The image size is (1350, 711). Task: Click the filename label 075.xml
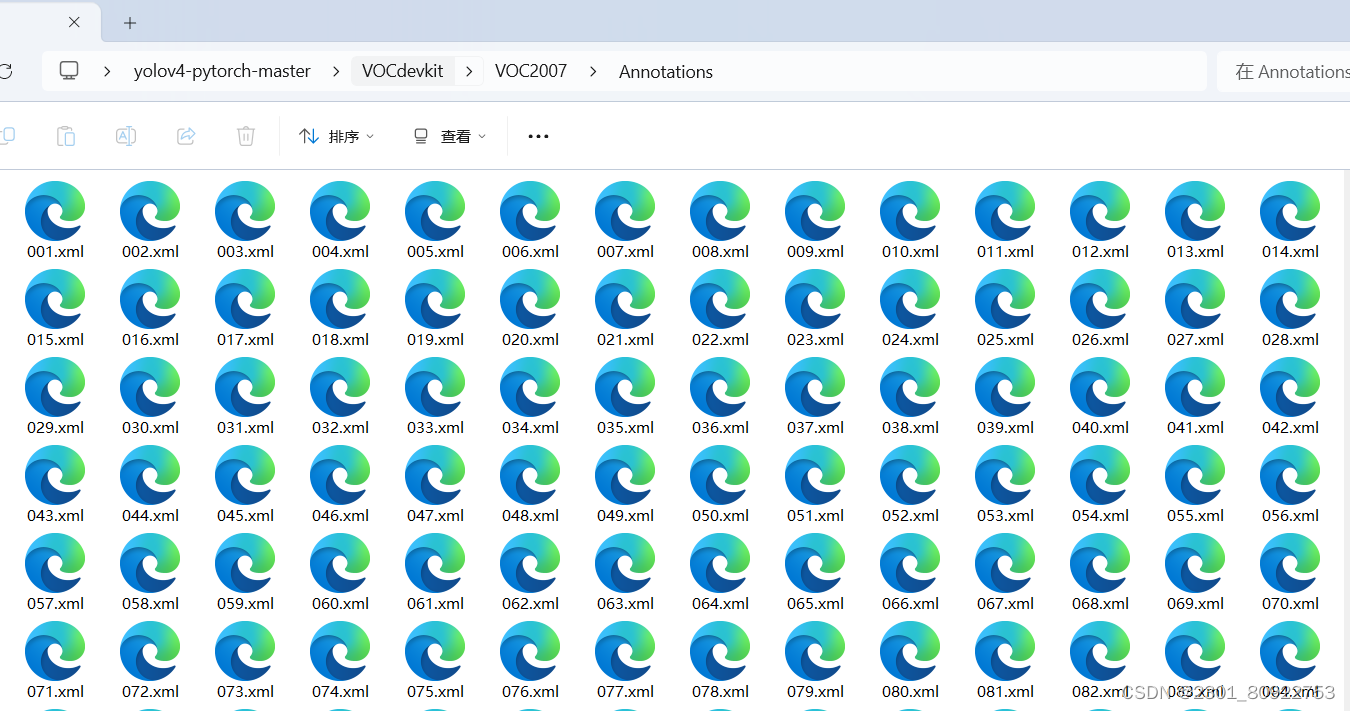pos(435,692)
